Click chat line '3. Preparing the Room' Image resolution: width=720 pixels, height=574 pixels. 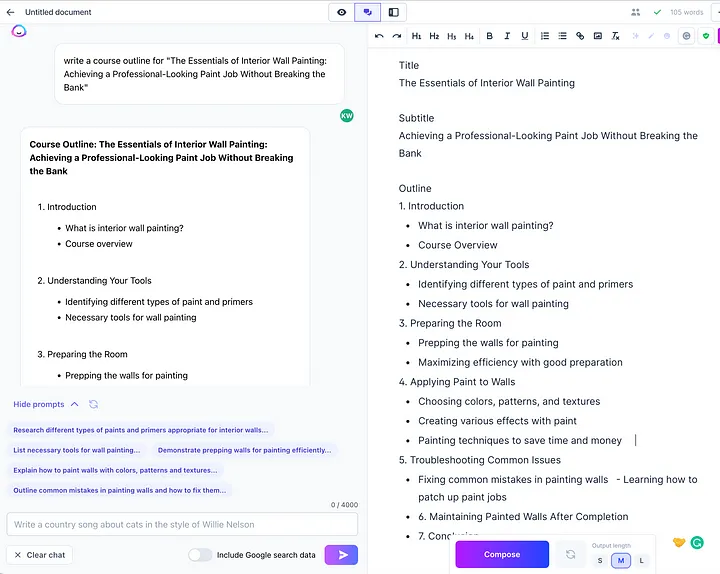click(x=82, y=355)
